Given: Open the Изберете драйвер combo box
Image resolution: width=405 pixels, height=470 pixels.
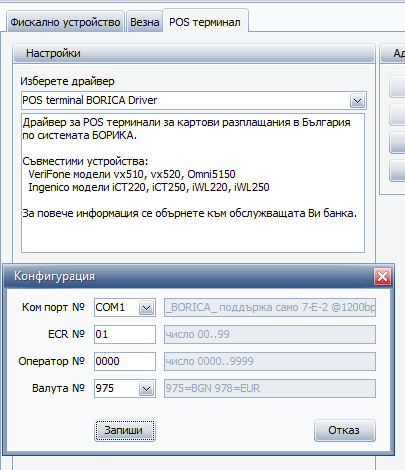Looking at the screenshot, I should click(194, 100).
